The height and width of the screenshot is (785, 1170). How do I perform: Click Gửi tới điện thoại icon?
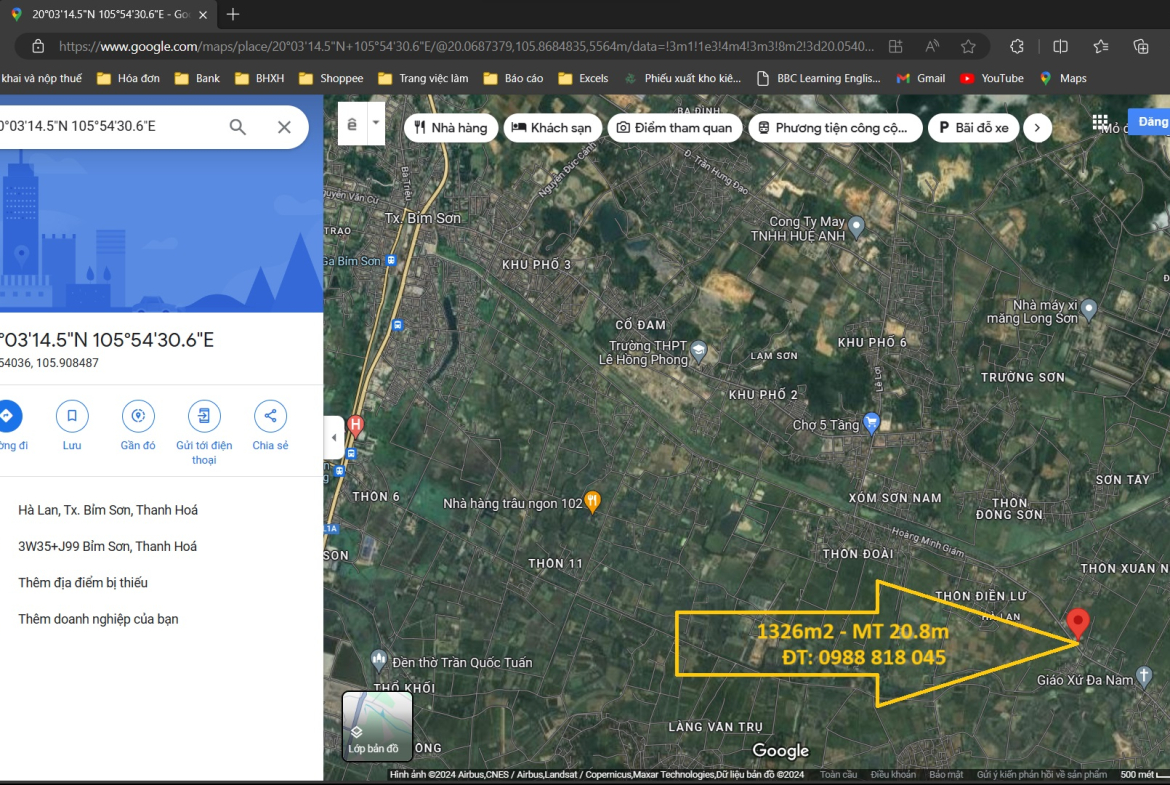[x=204, y=416]
